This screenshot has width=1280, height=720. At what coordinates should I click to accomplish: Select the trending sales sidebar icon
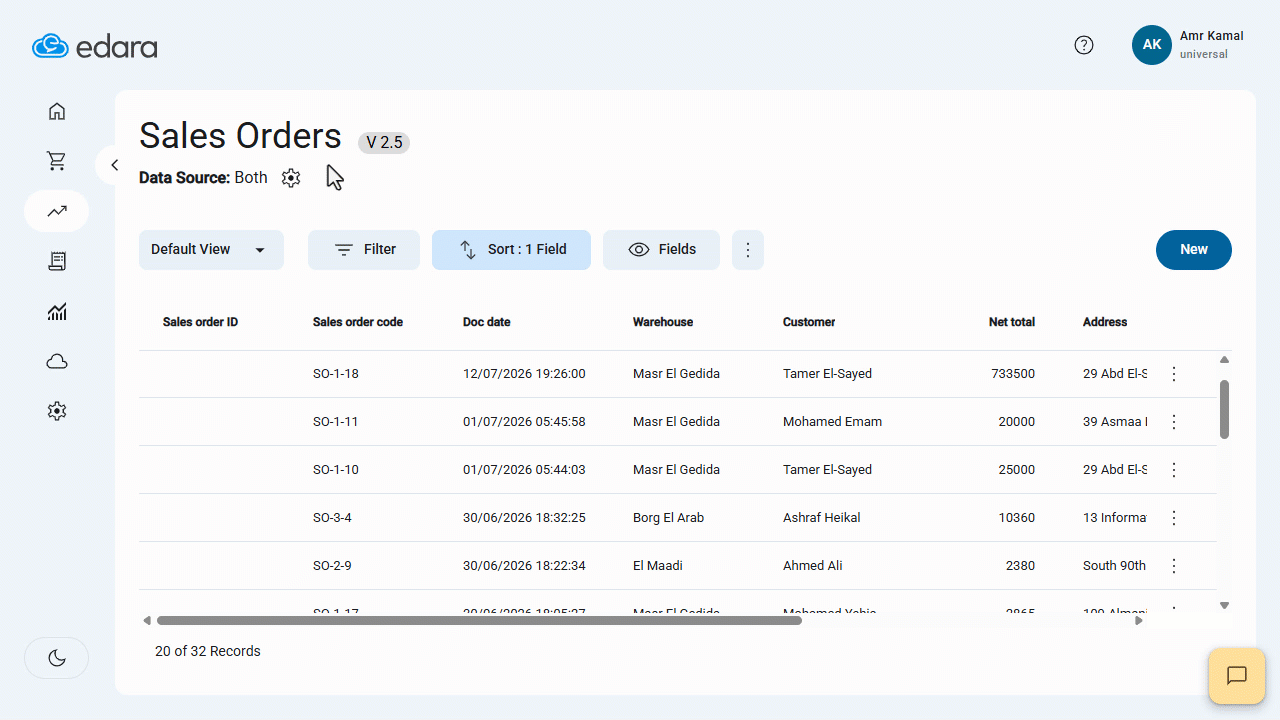(57, 211)
